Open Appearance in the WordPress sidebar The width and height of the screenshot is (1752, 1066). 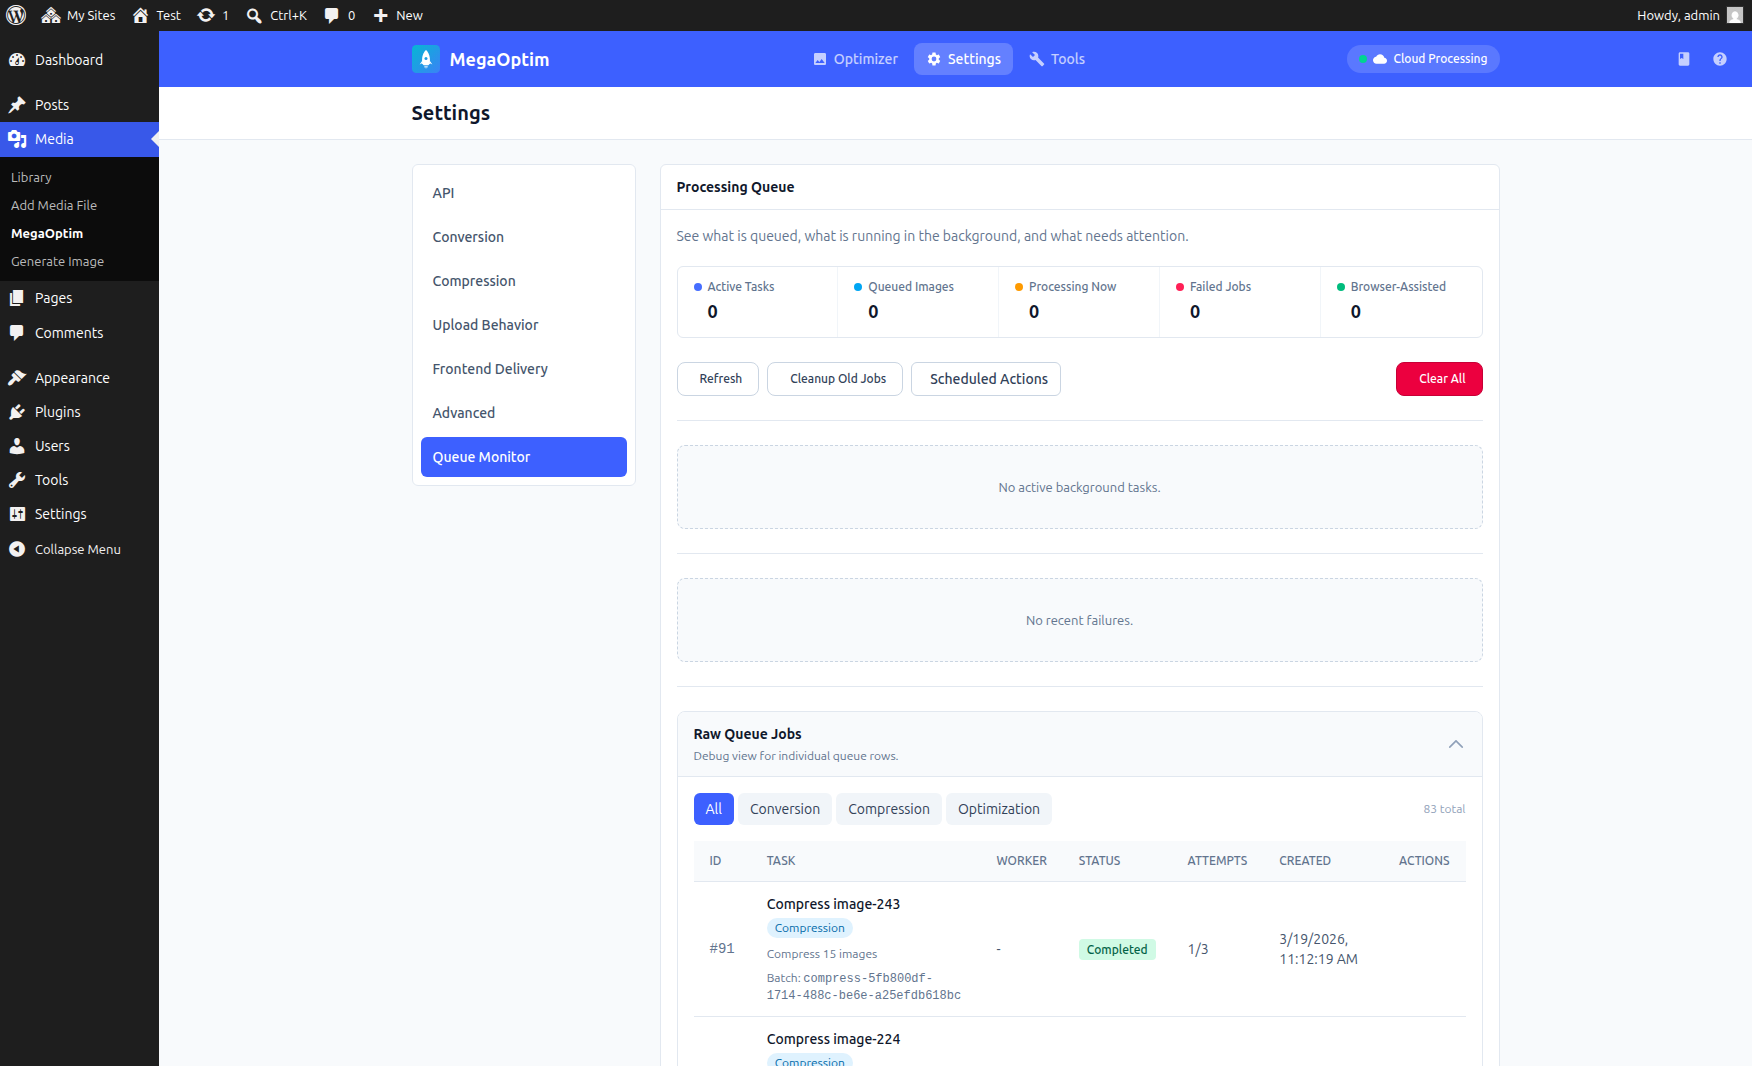pos(79,378)
